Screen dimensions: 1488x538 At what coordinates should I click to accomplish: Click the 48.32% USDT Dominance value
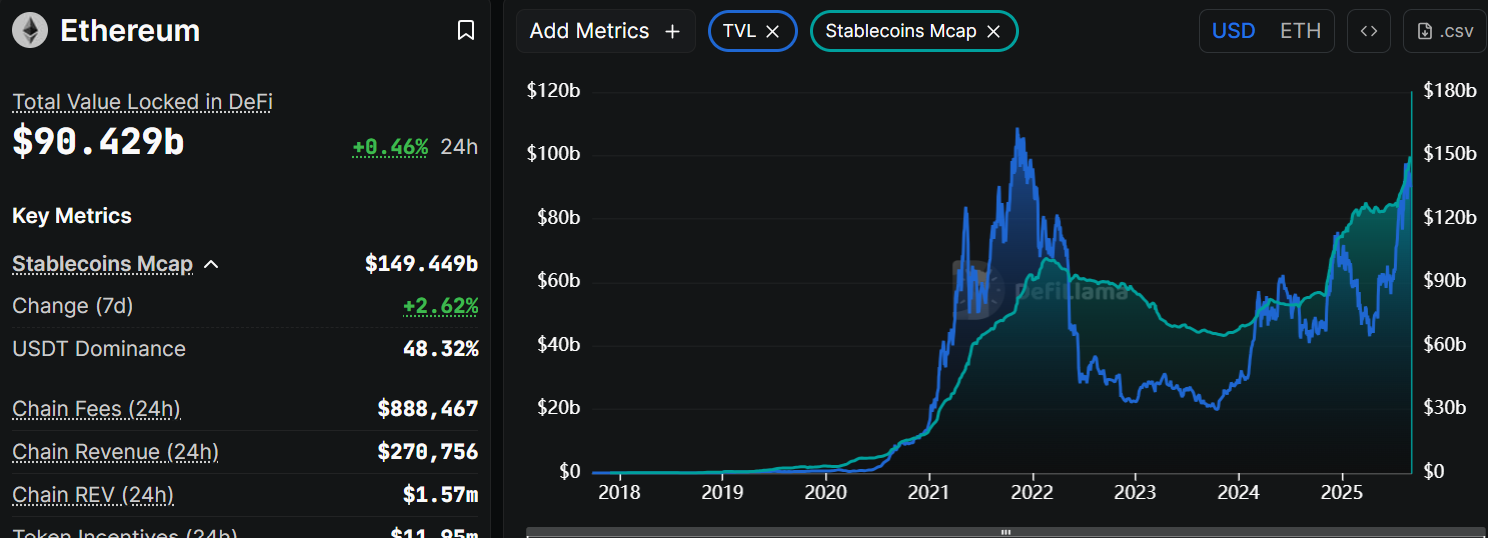440,349
